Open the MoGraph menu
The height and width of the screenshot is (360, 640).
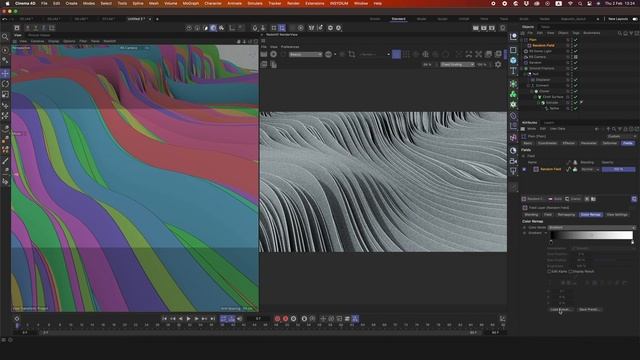point(191,3)
